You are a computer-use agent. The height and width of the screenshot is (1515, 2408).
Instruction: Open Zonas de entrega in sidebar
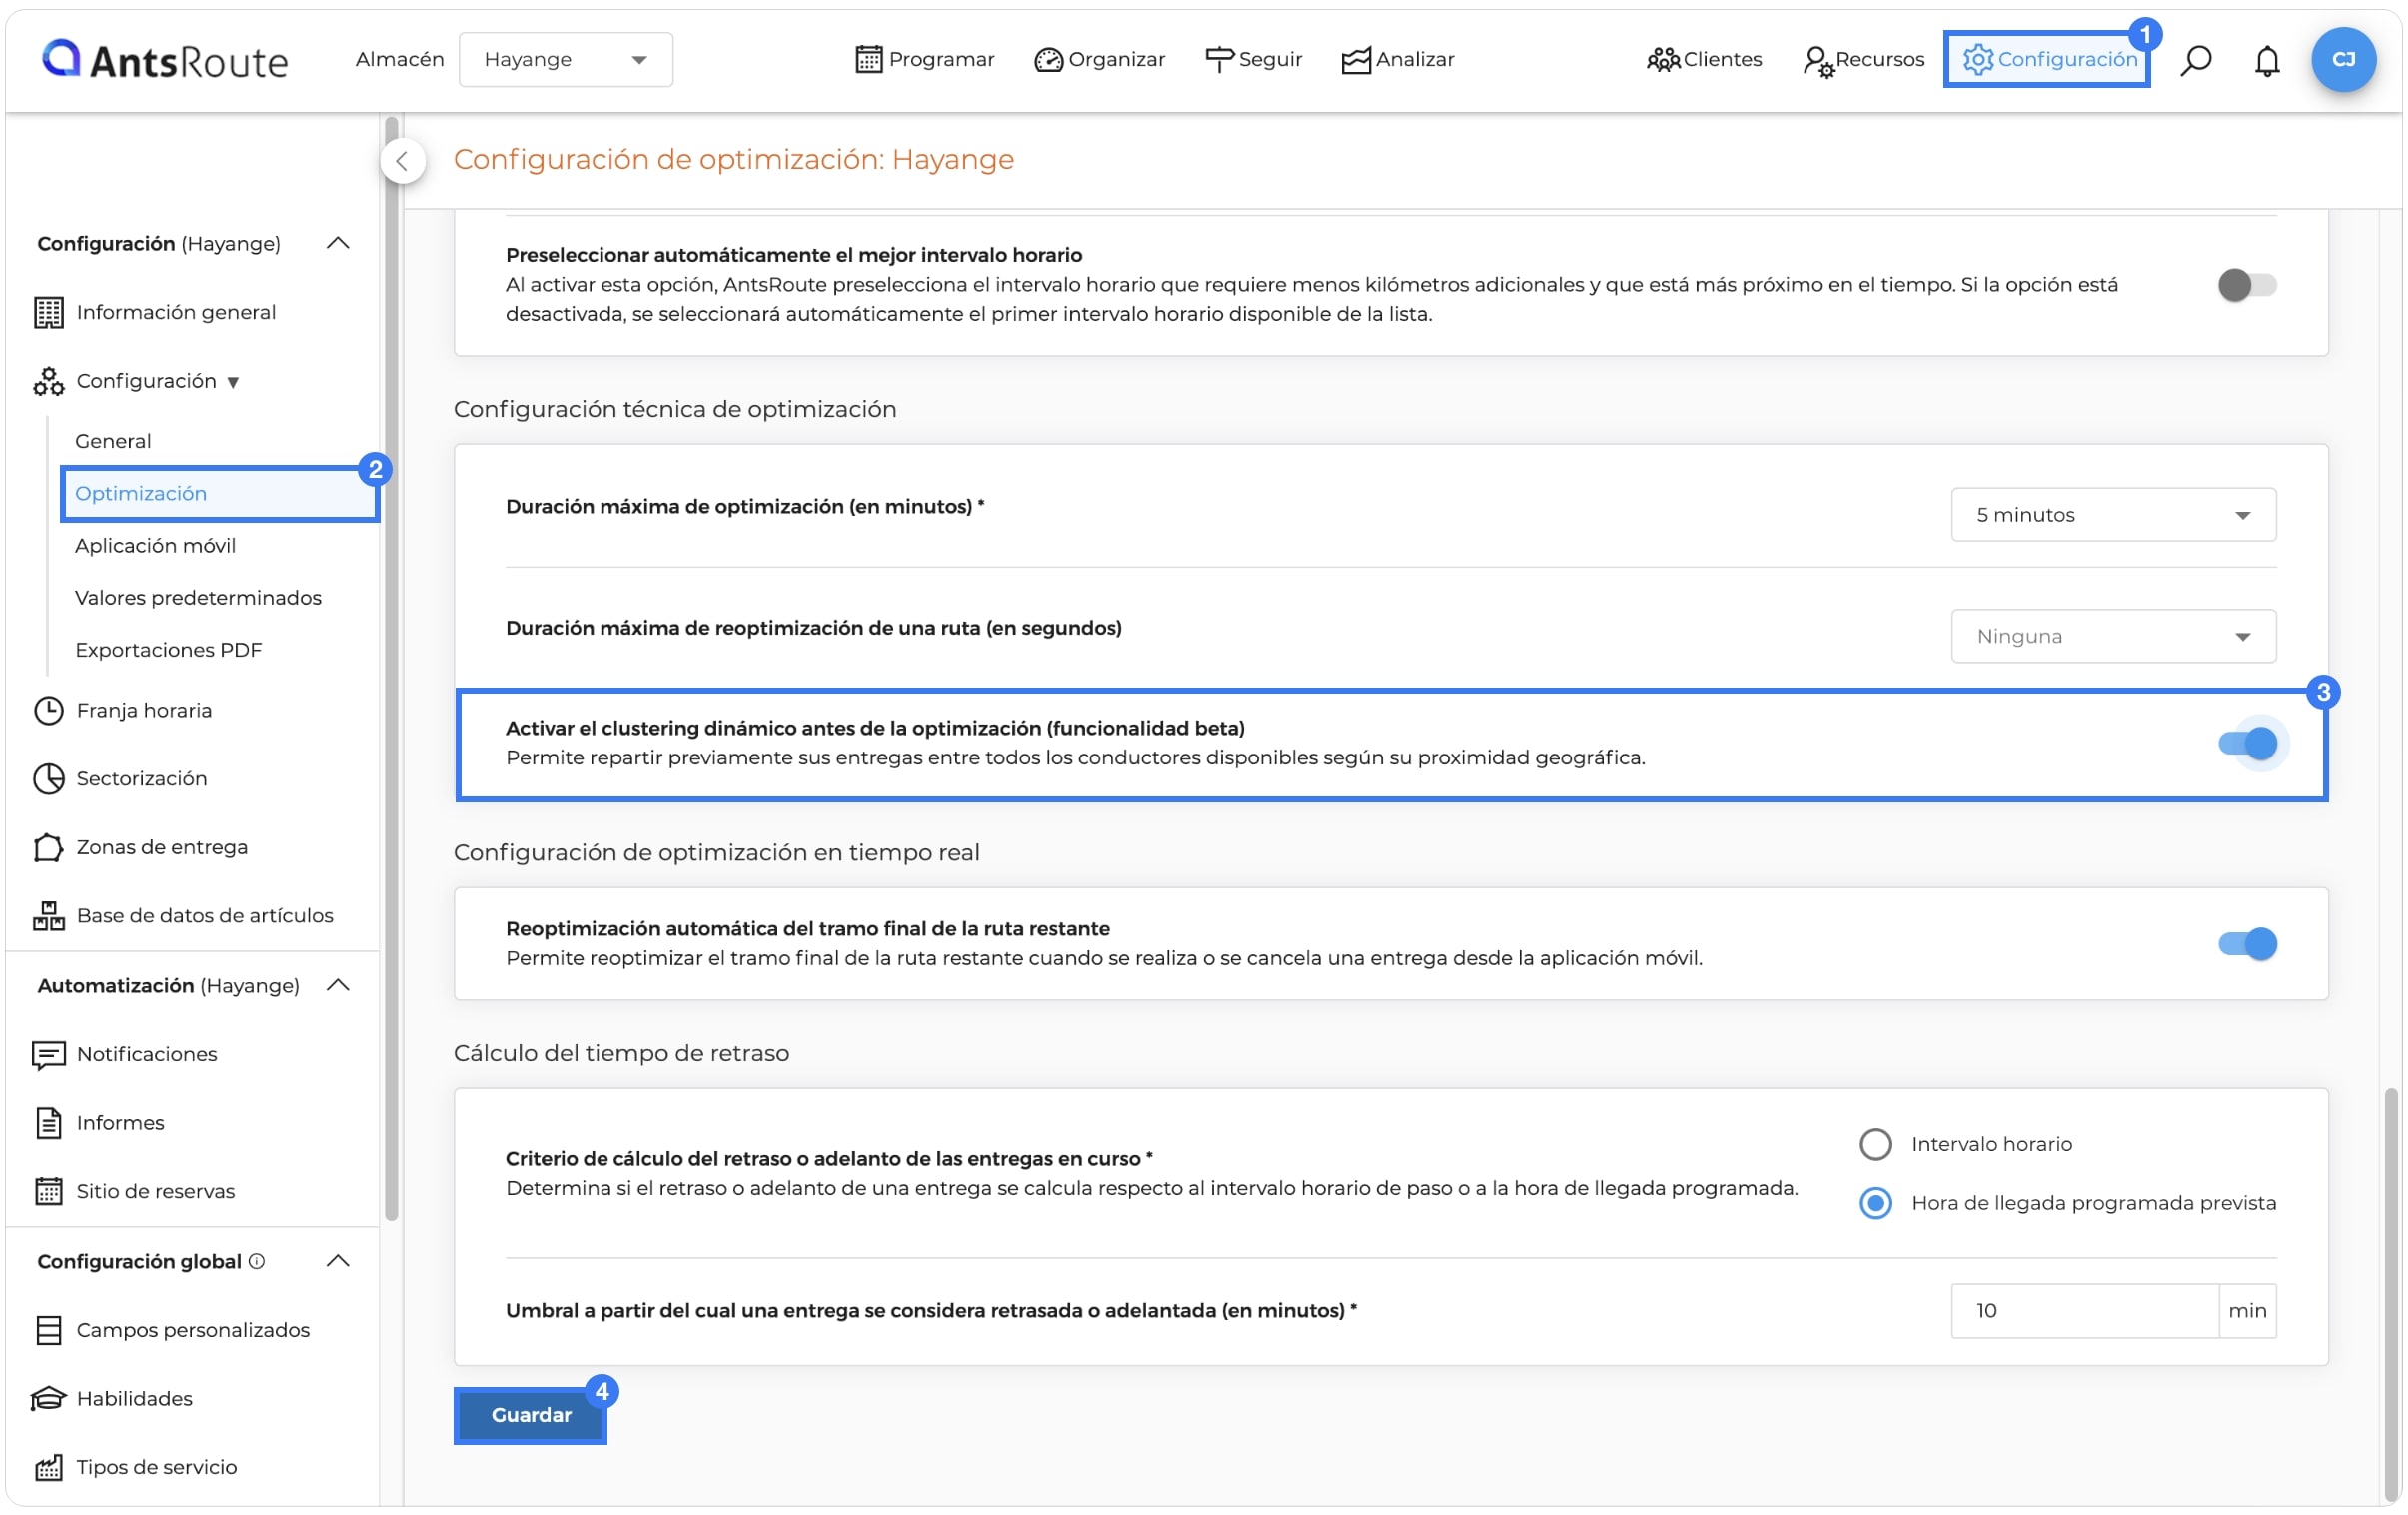tap(161, 847)
